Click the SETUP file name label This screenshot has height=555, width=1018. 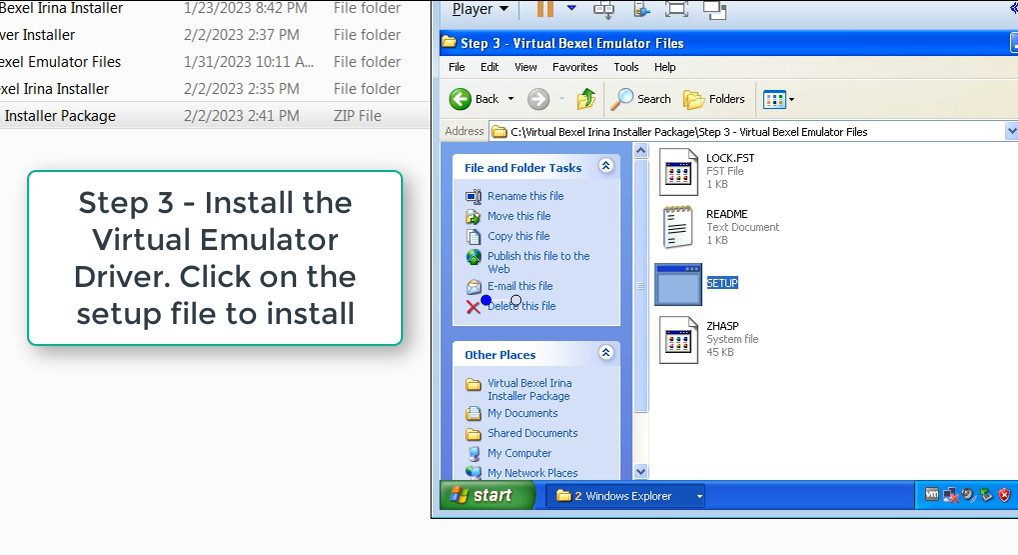point(722,283)
